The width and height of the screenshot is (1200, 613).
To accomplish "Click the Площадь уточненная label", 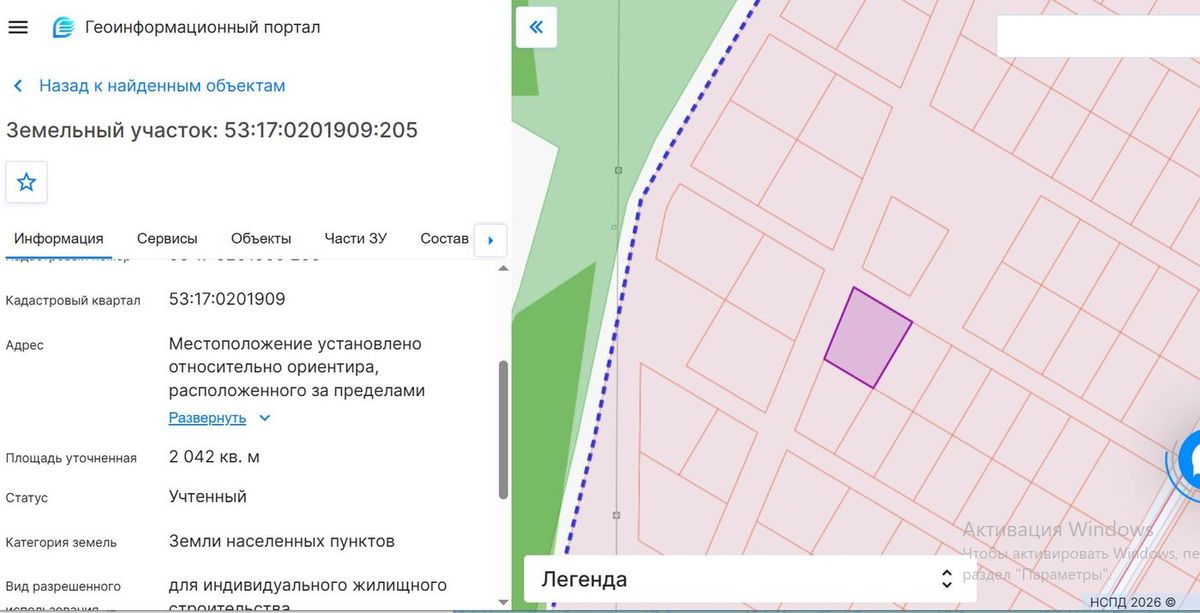I will 71,458.
